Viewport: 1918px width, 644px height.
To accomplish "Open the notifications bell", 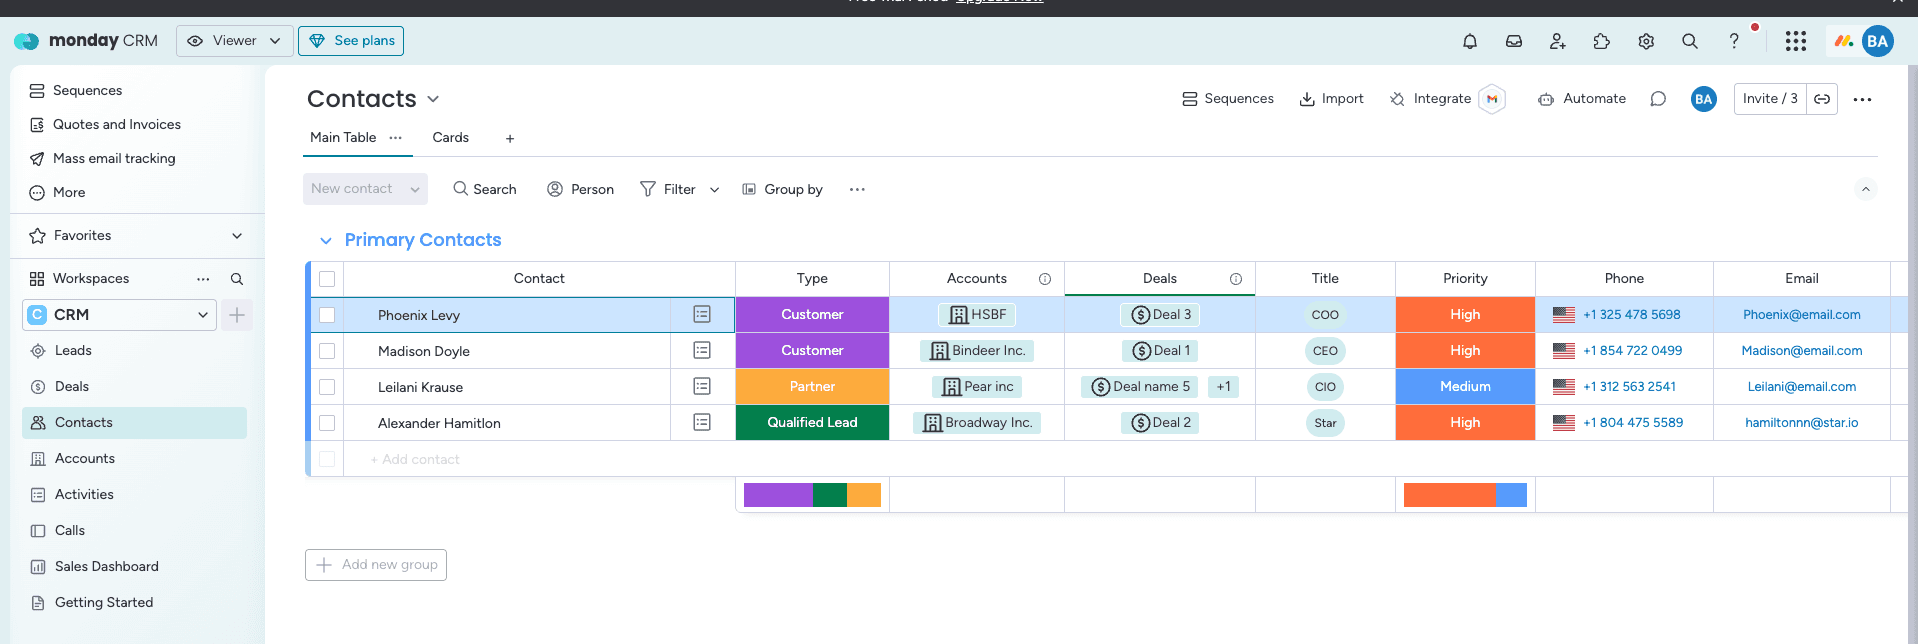I will click(1469, 41).
